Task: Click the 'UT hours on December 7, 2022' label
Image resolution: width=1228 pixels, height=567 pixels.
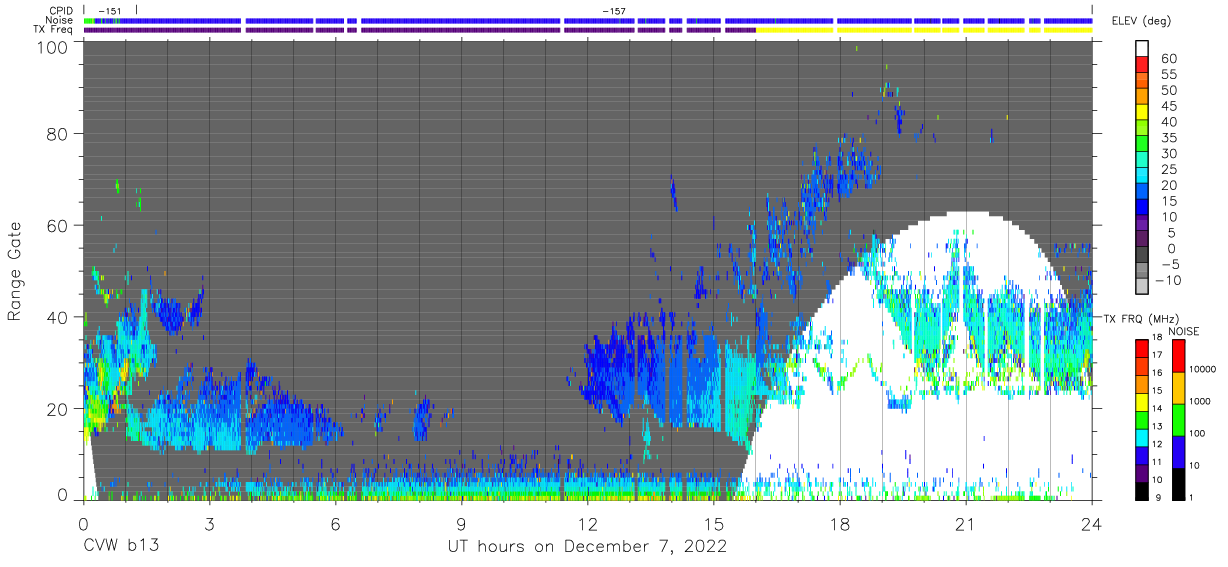Action: (x=586, y=548)
